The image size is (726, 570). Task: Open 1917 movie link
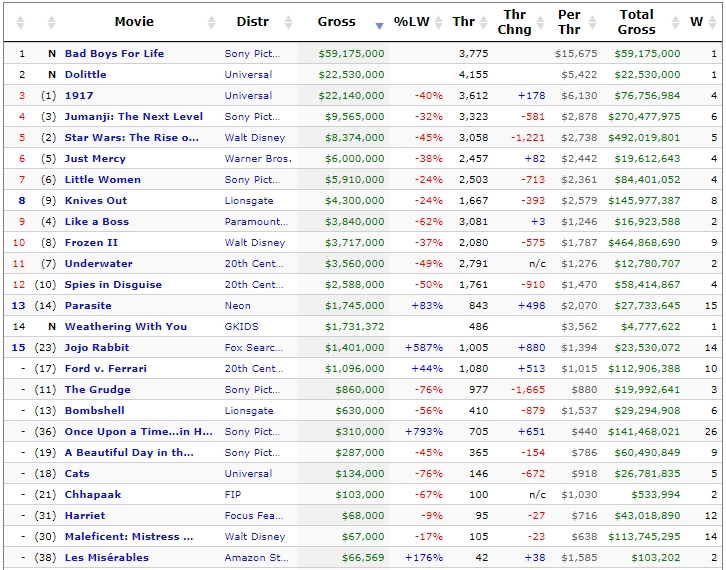pyautogui.click(x=79, y=96)
